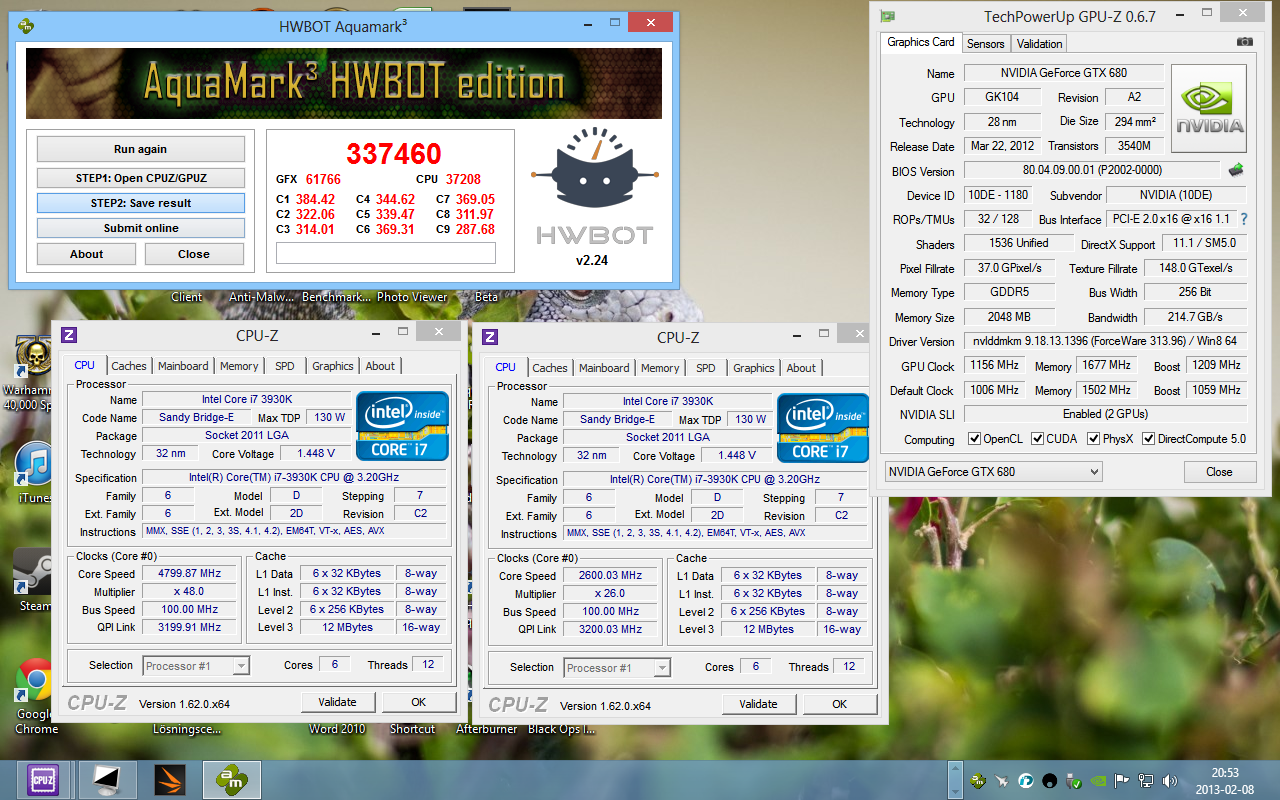Click the Safely Remove Hardware tray icon
Screen dimensions: 1280x800
point(1075,780)
